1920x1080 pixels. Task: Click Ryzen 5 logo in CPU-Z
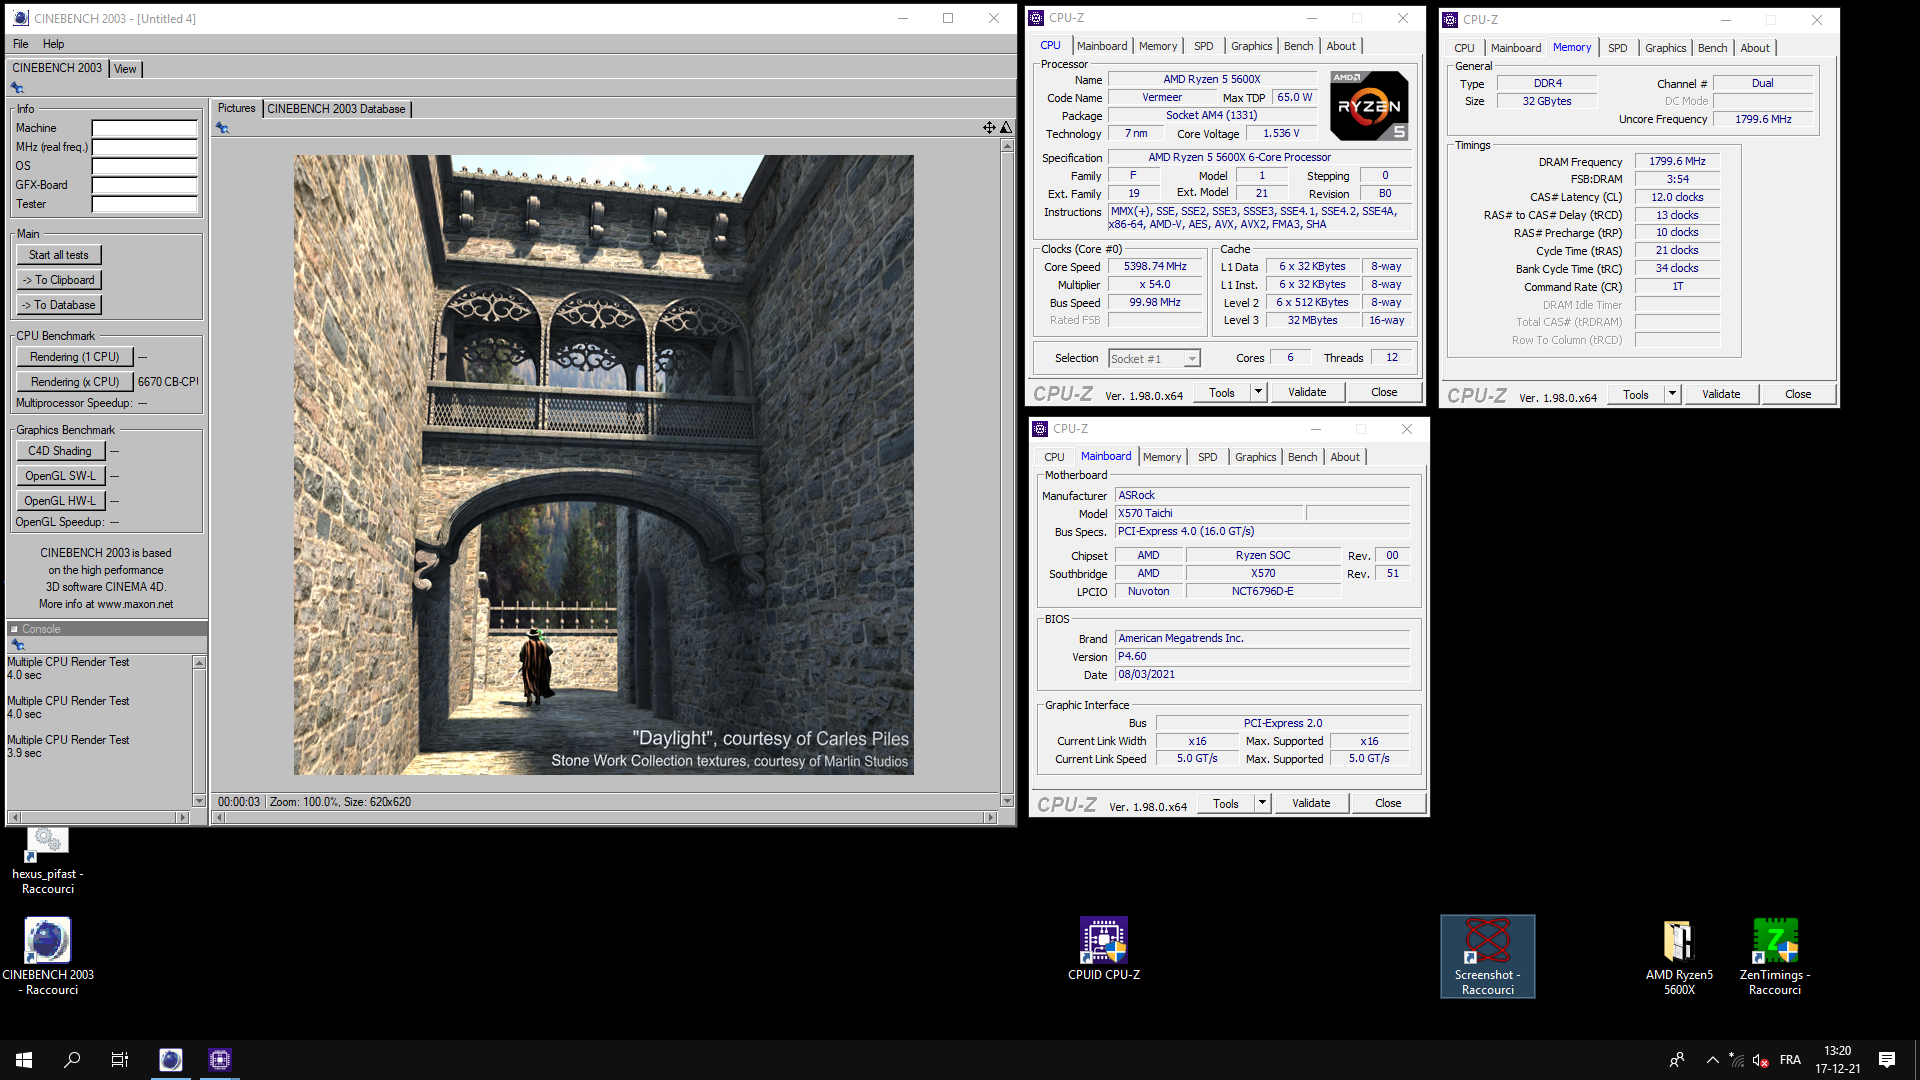pyautogui.click(x=1369, y=105)
